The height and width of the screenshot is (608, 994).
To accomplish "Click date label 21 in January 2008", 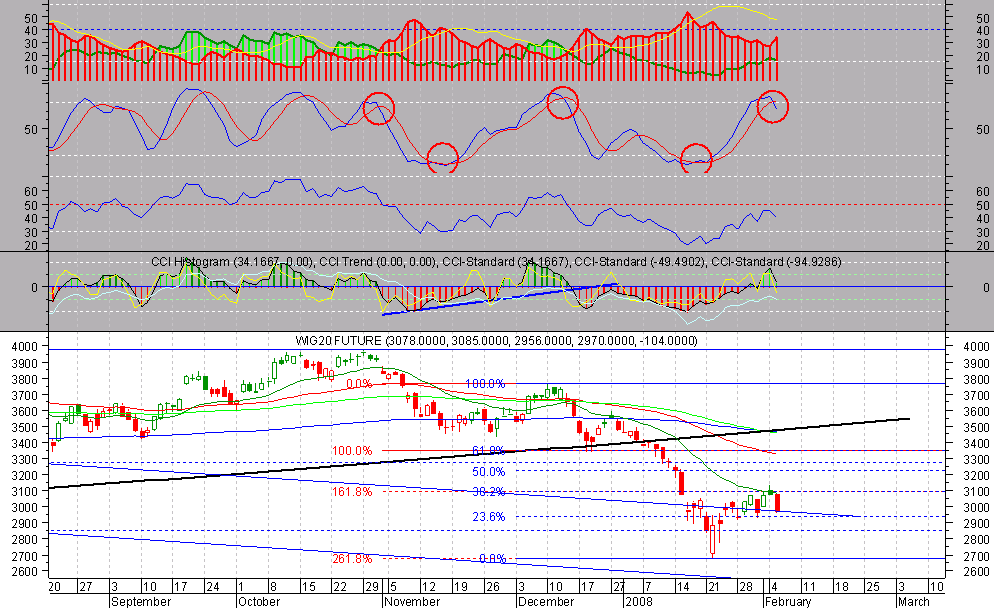I will [714, 586].
